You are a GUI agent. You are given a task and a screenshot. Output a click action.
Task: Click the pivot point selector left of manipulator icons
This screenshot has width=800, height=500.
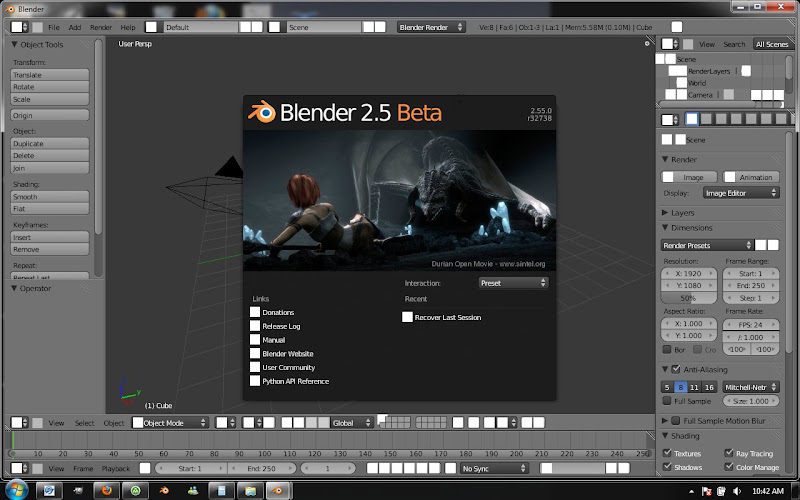click(253, 422)
